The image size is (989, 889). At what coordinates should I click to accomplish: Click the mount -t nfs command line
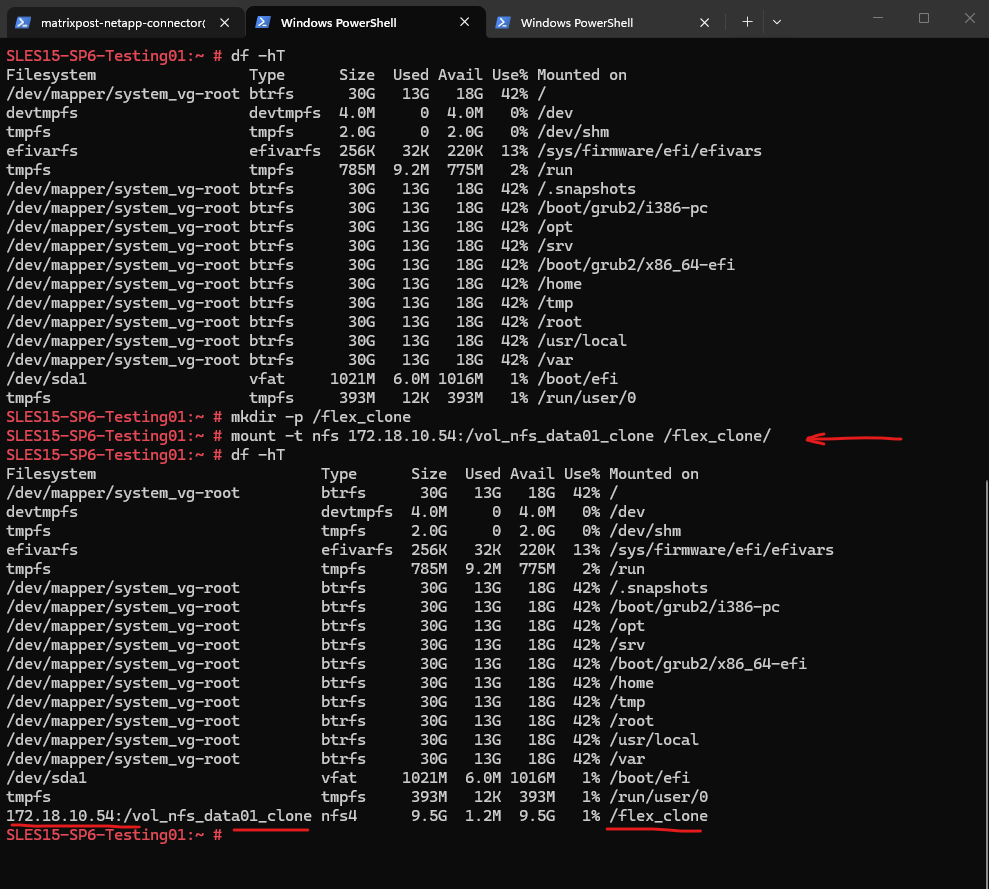point(500,436)
